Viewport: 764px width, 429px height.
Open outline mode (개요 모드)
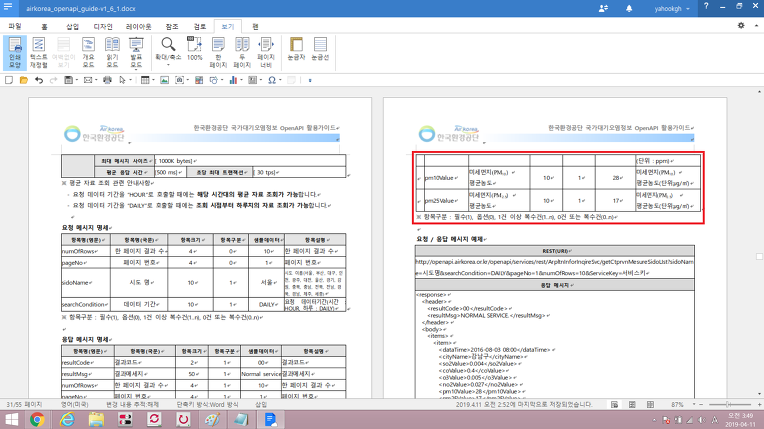(x=88, y=52)
